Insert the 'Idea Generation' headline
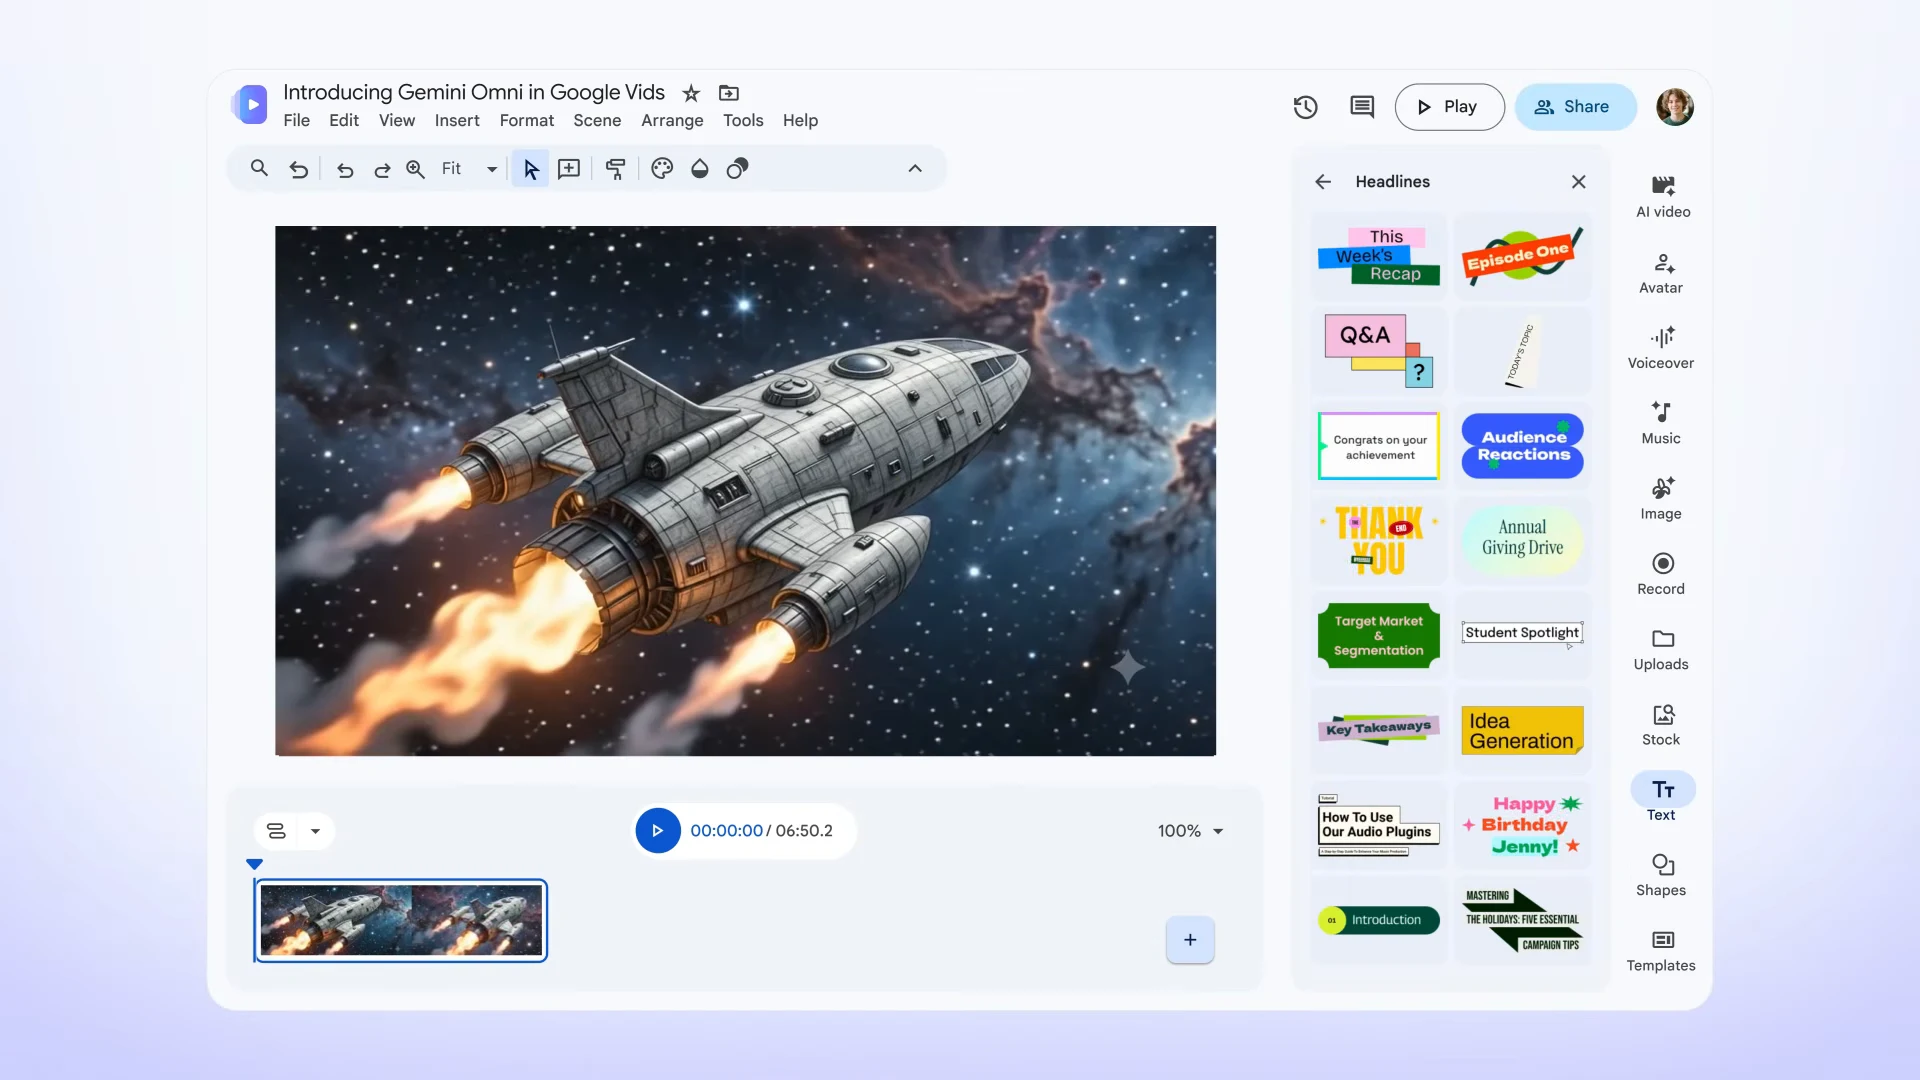Screen dimensions: 1920x1080 pyautogui.click(x=1522, y=730)
